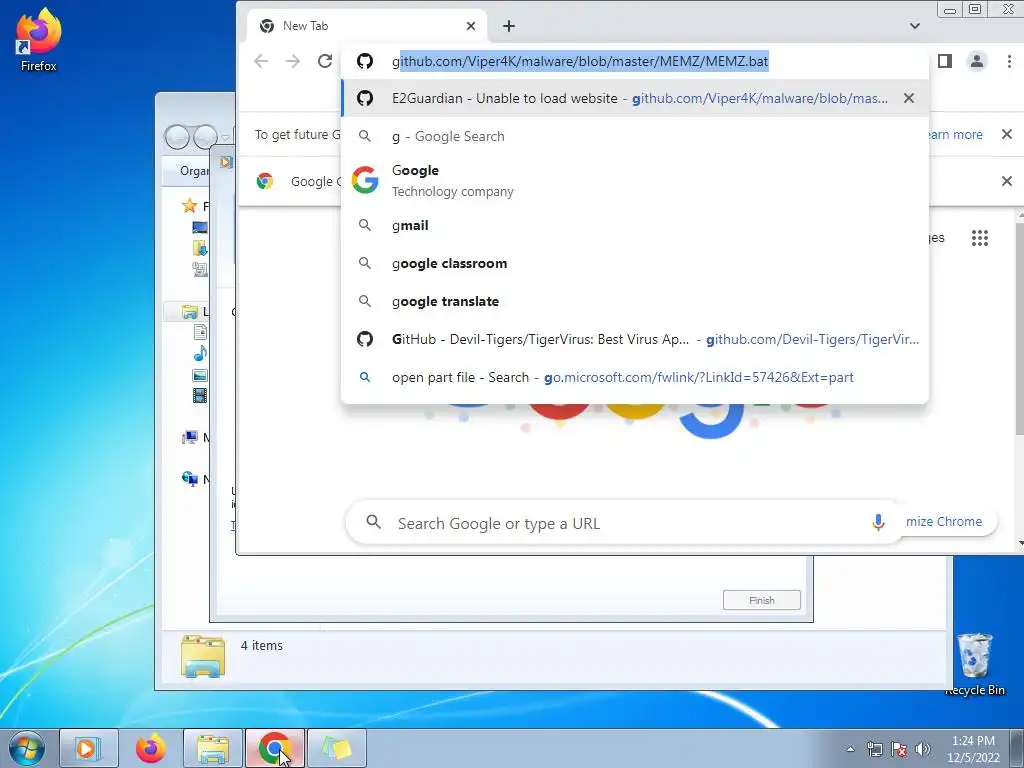The height and width of the screenshot is (768, 1024).
Task: Open the 'open part file' suggestion
Action: [x=635, y=377]
